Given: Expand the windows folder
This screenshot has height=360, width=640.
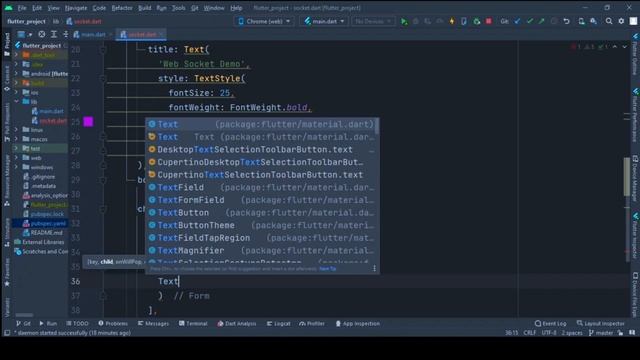Looking at the screenshot, I should [16, 167].
